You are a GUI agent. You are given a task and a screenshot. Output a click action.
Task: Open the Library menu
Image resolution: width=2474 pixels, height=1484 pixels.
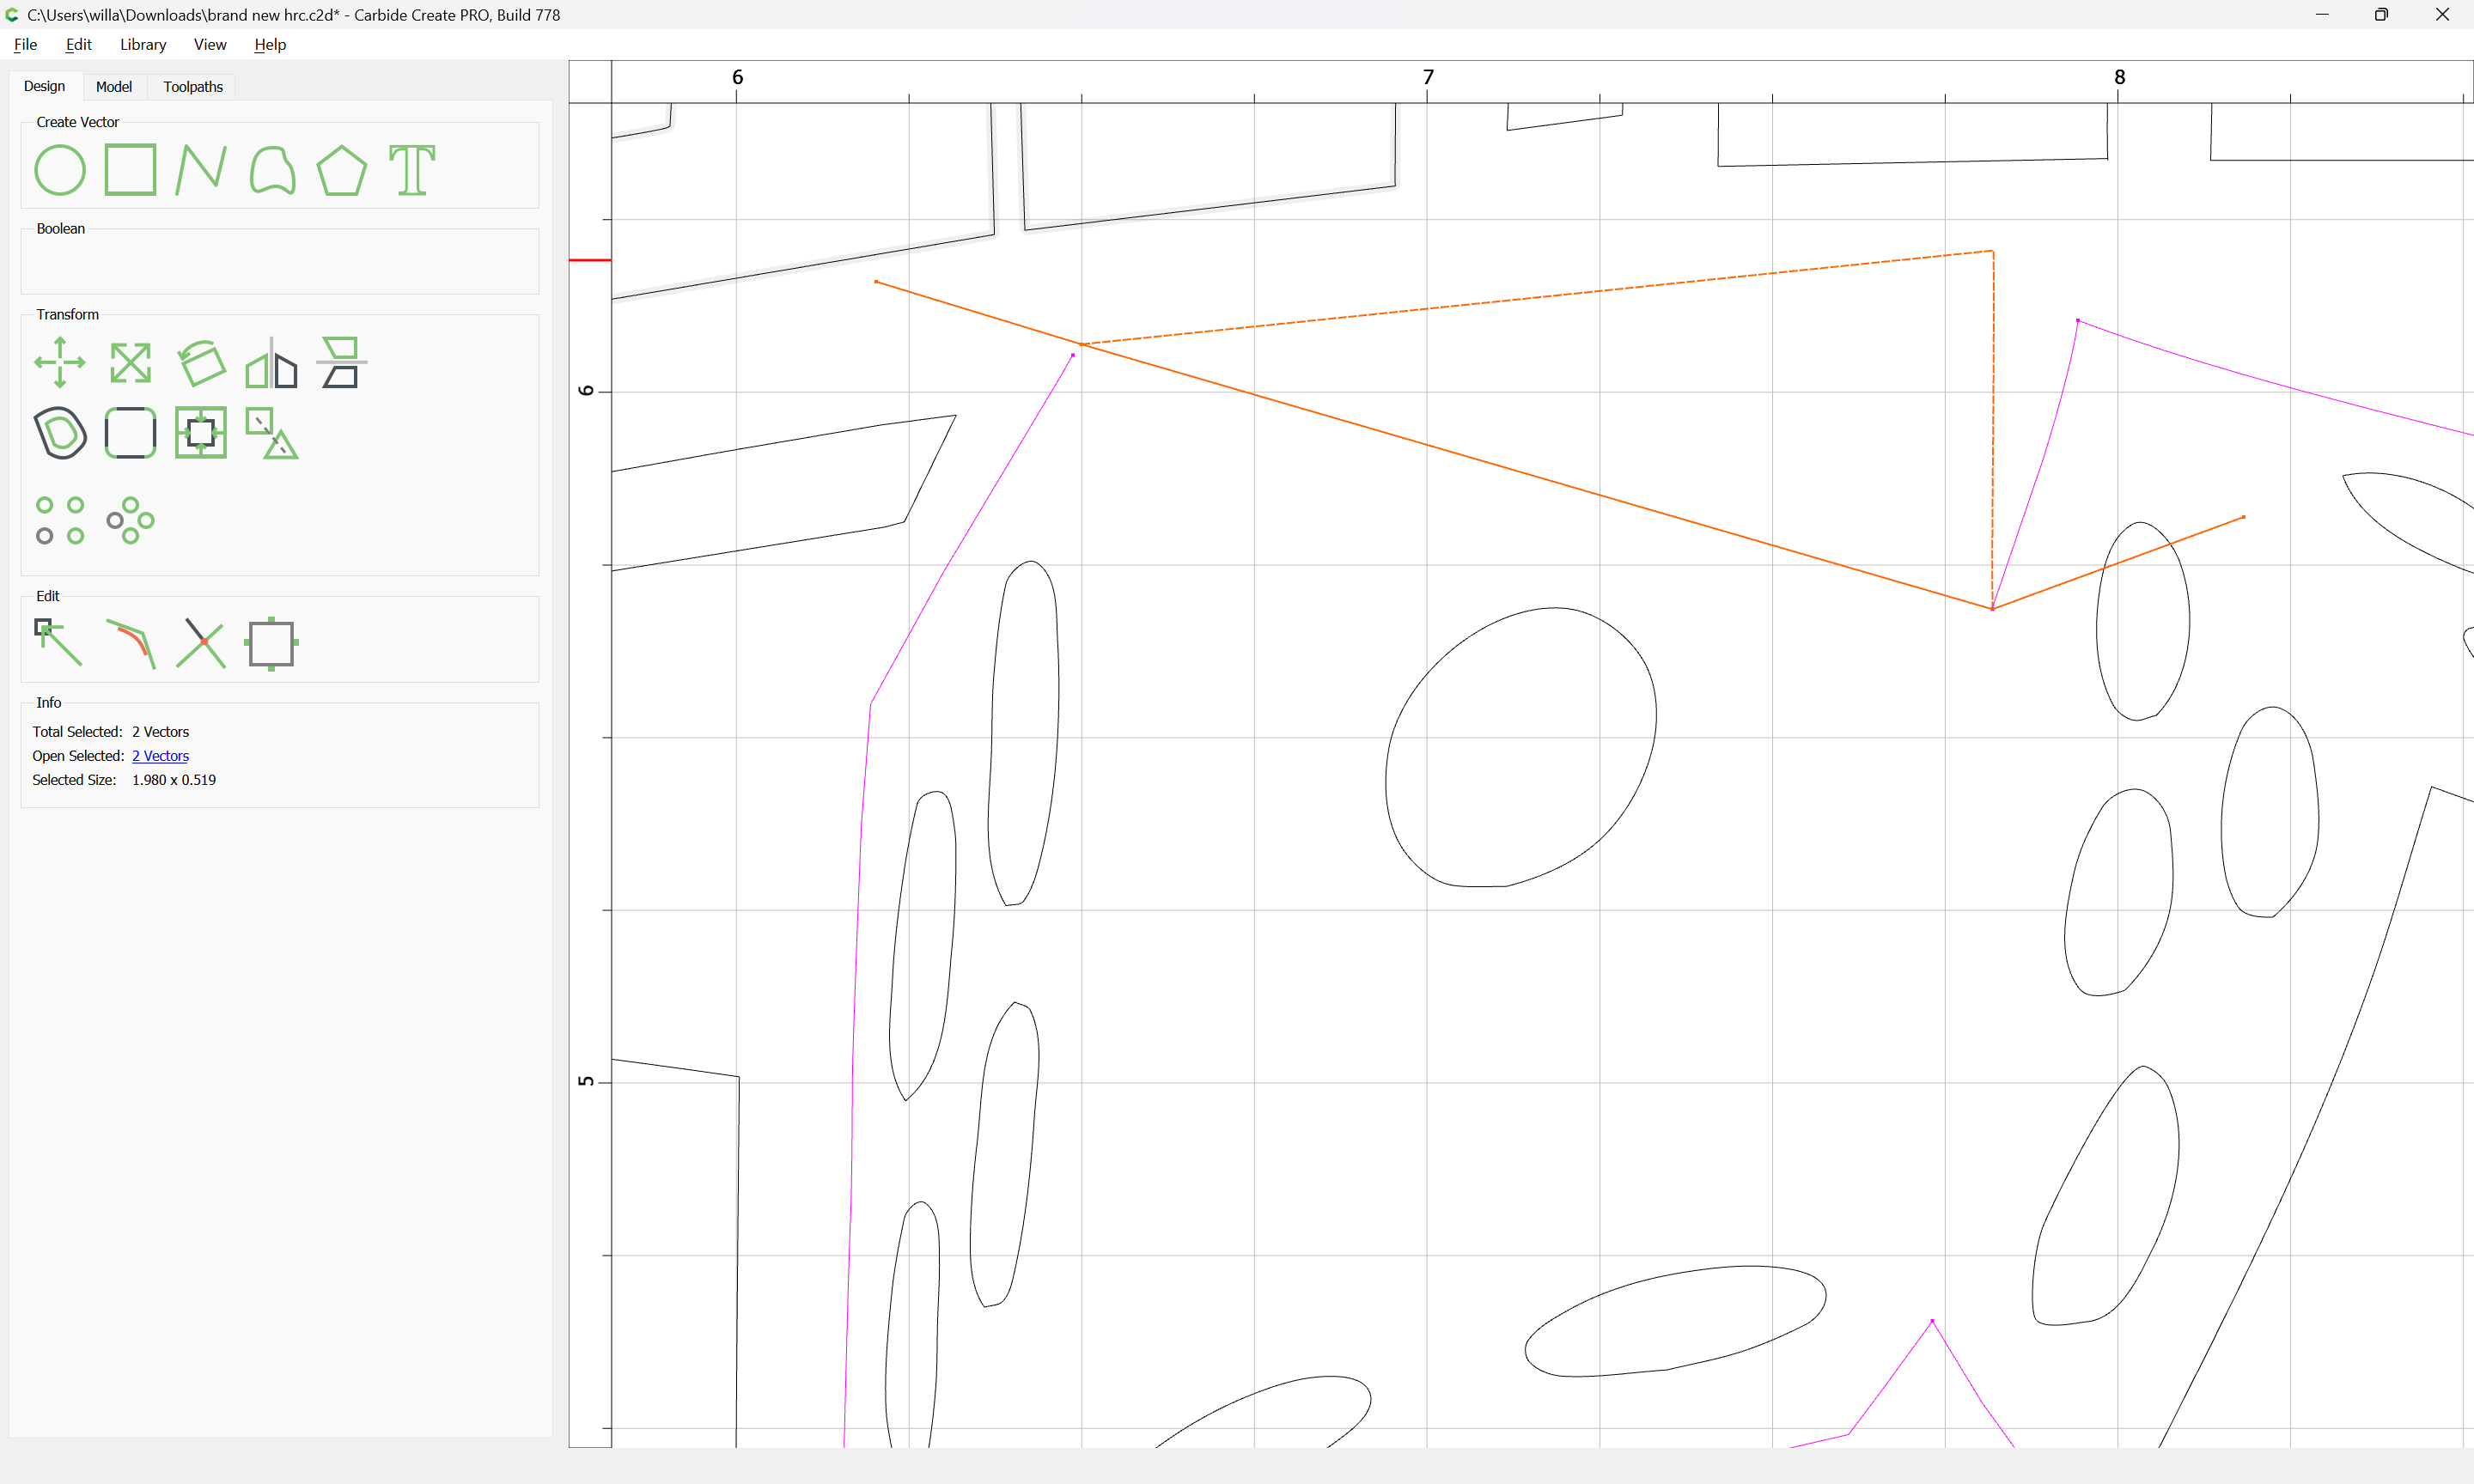coord(143,45)
